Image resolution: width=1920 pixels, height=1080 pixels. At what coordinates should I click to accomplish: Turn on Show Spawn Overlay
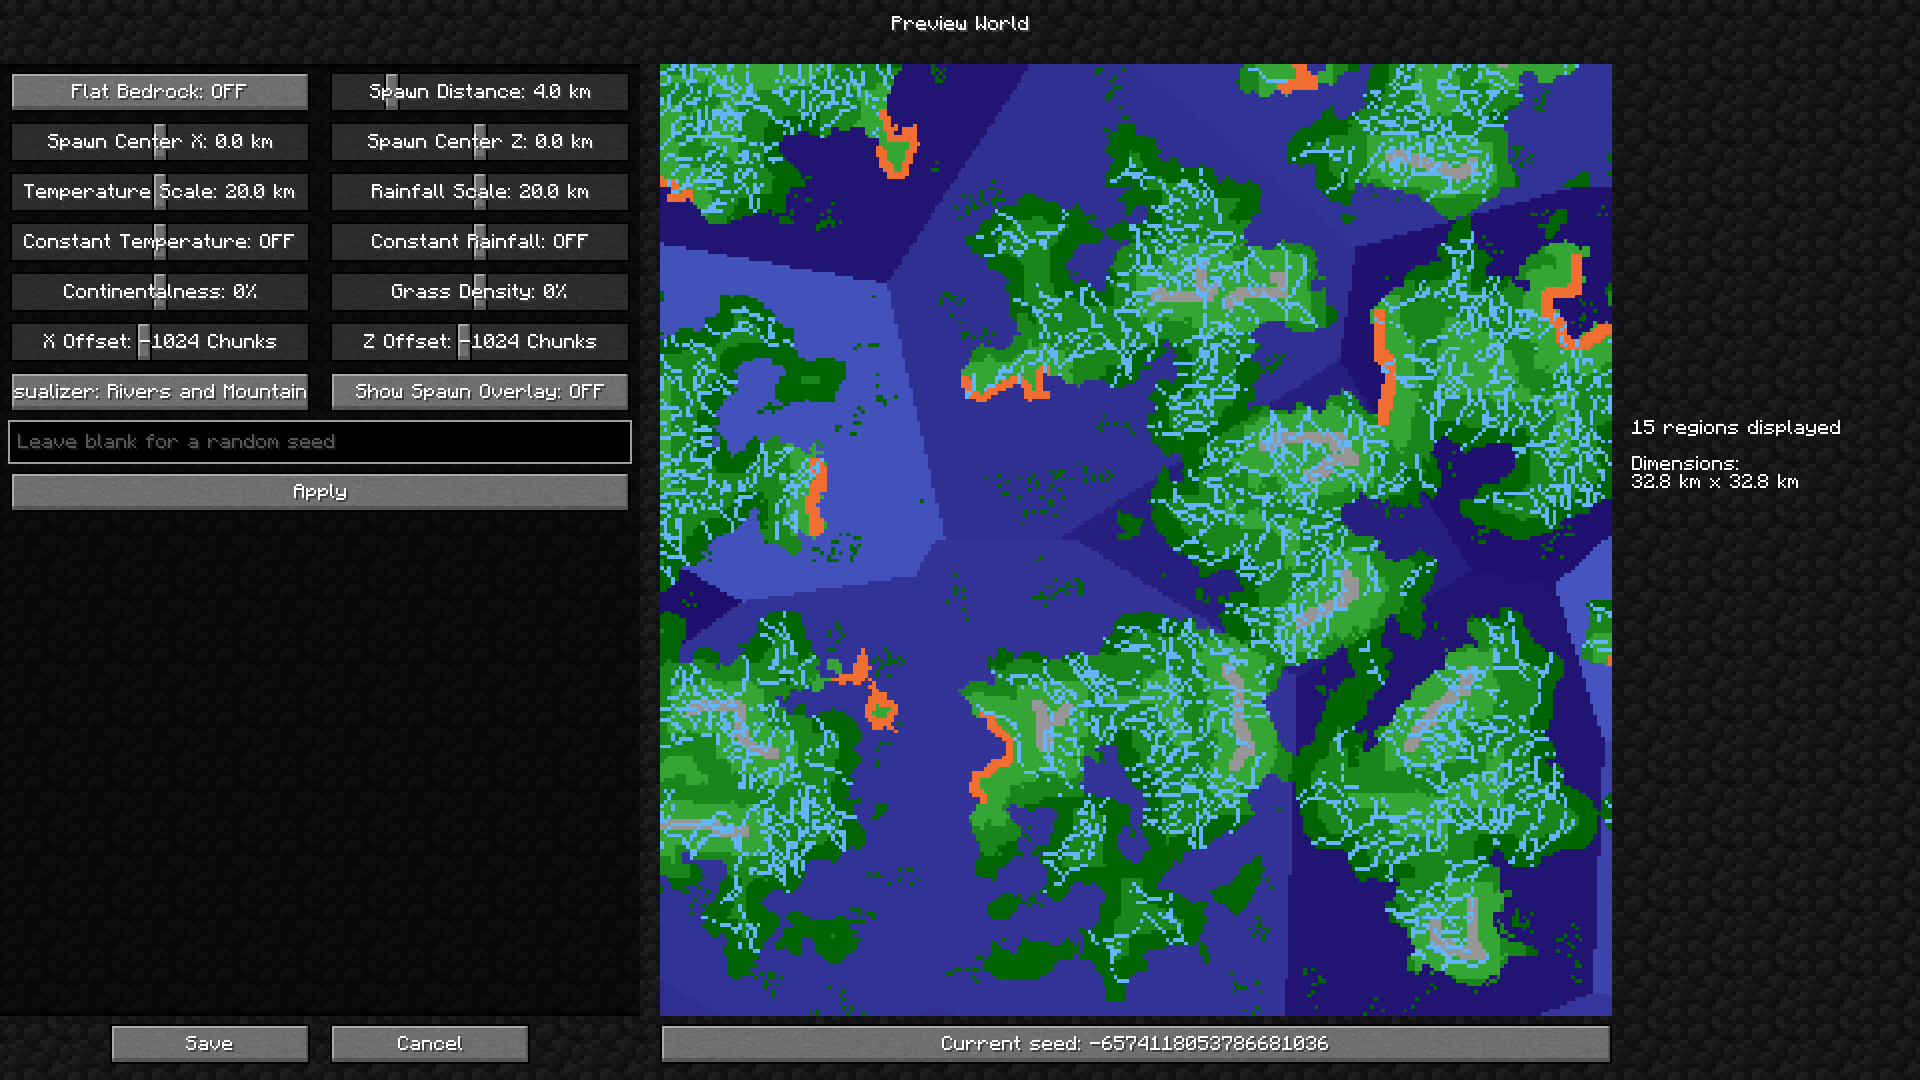click(x=478, y=391)
